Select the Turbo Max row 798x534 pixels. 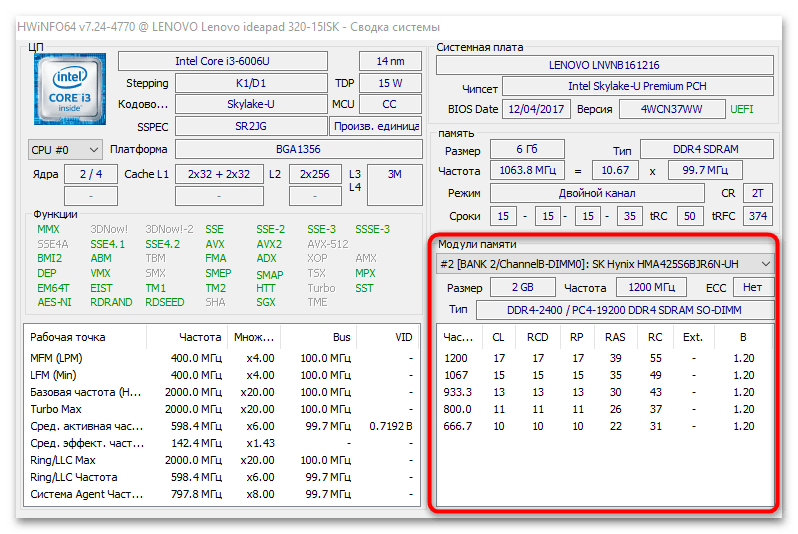pyautogui.click(x=222, y=409)
